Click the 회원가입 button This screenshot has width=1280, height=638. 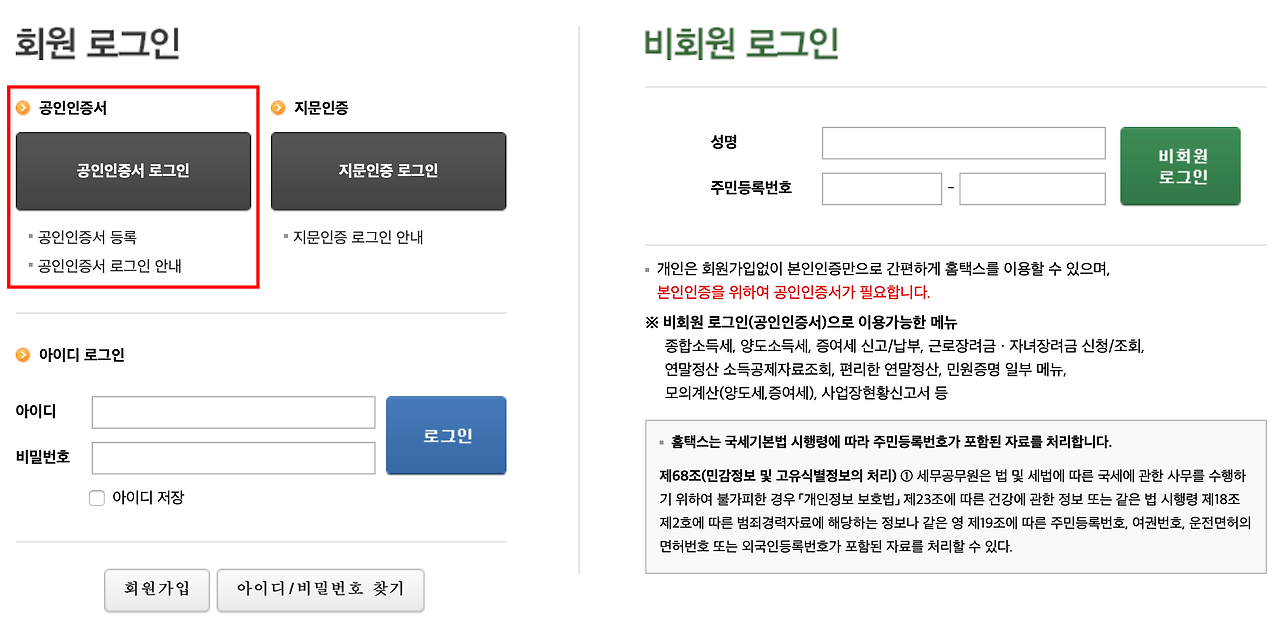156,590
